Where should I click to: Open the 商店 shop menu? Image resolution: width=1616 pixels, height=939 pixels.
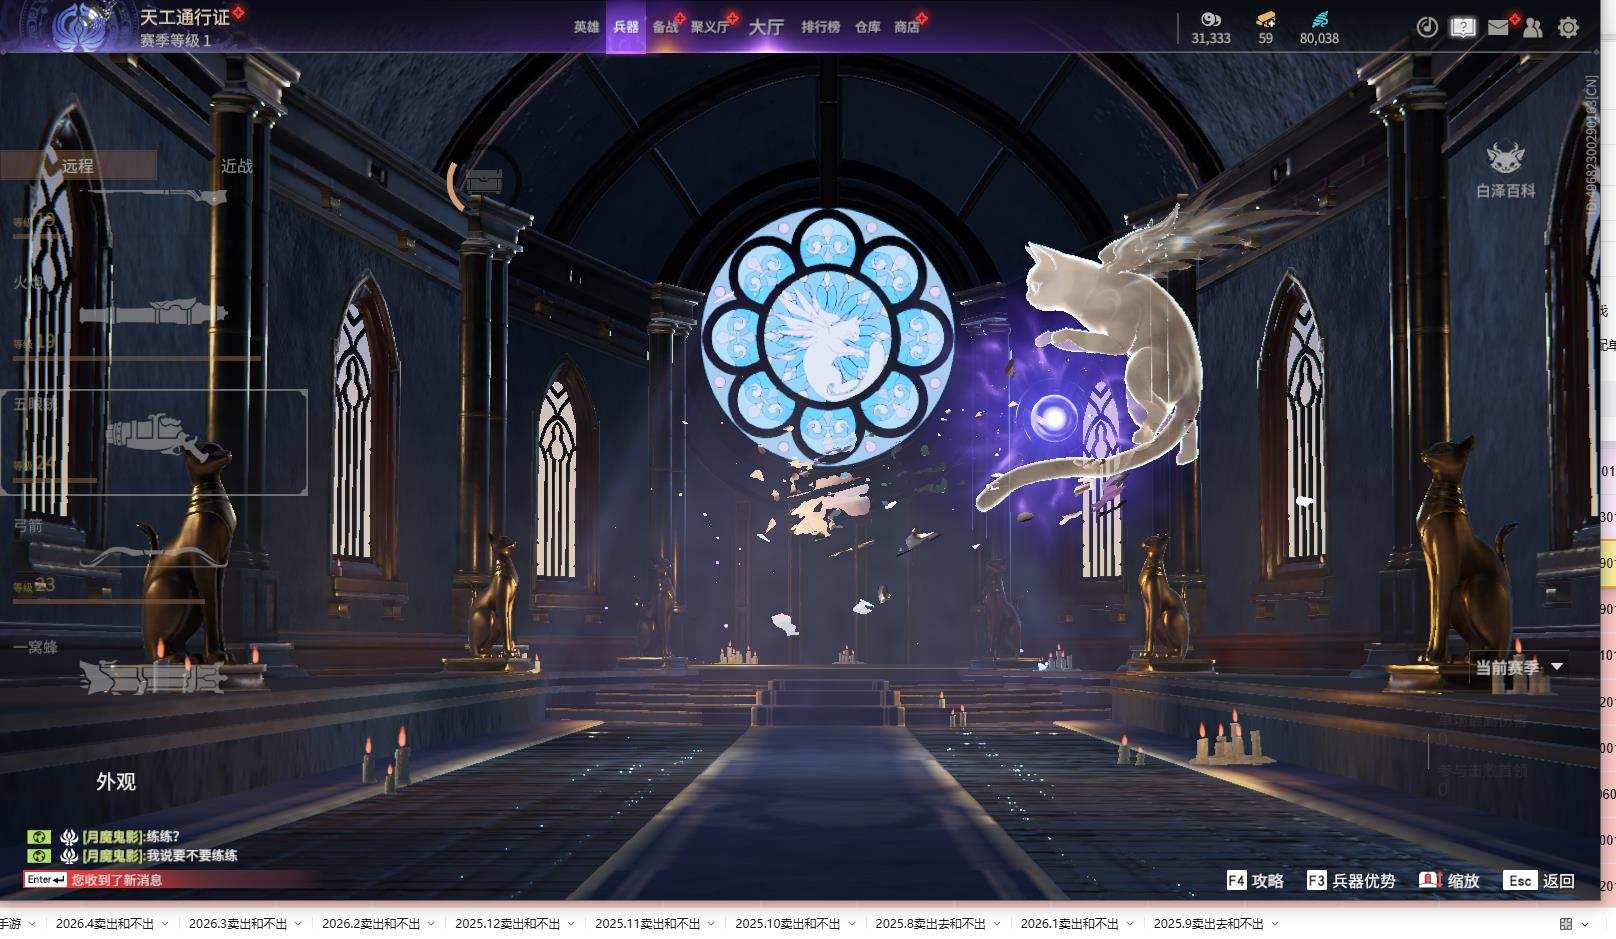point(907,27)
